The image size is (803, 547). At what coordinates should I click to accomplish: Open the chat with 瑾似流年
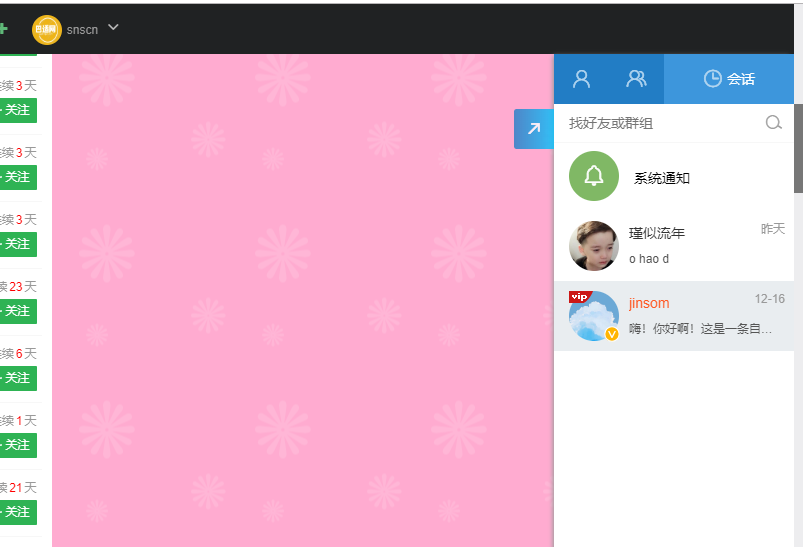coord(690,246)
